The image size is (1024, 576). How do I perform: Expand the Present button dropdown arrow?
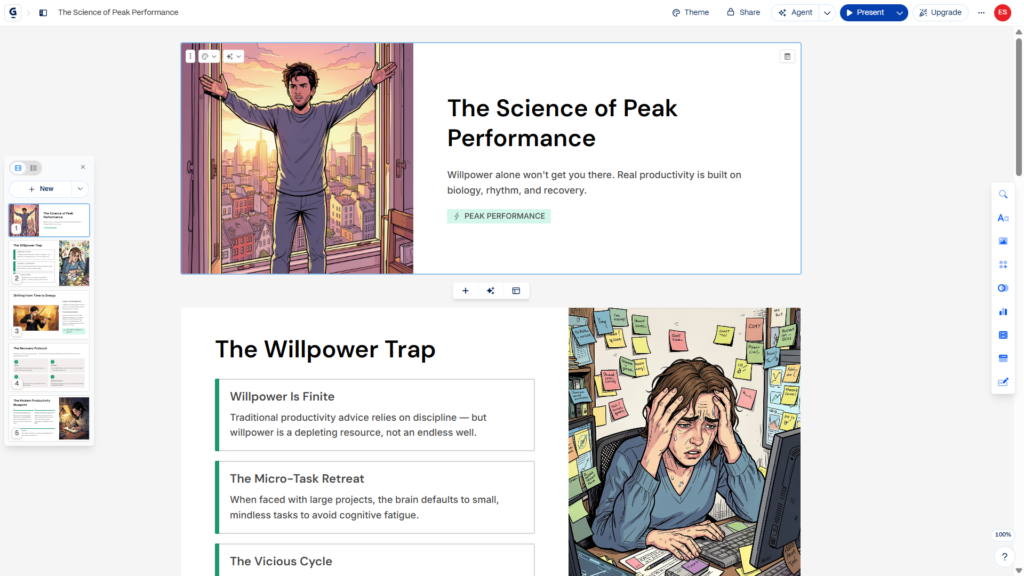(899, 12)
